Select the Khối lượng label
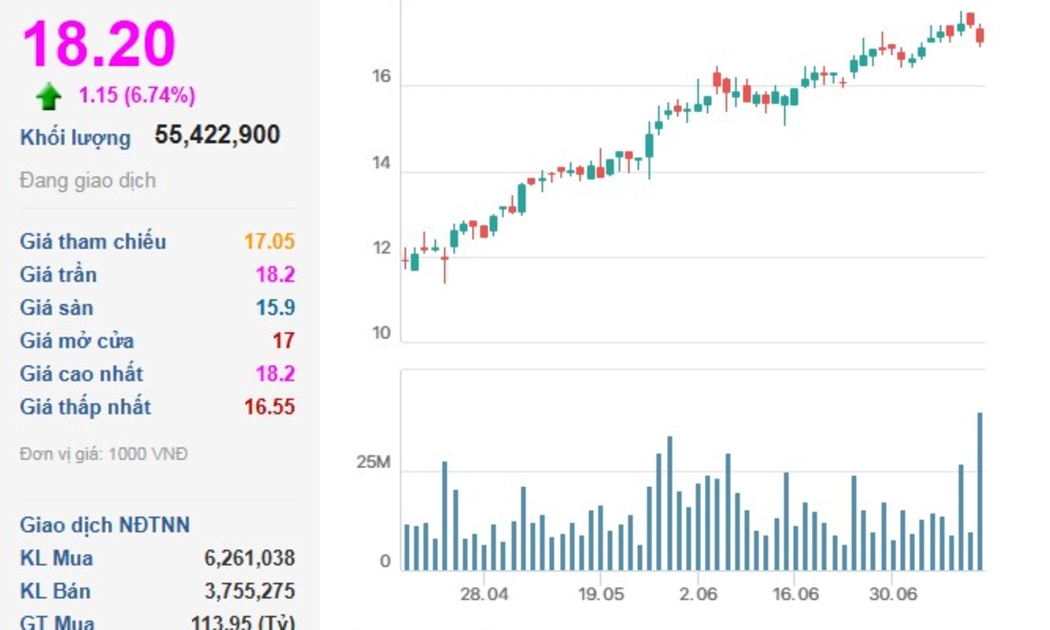 tap(75, 138)
